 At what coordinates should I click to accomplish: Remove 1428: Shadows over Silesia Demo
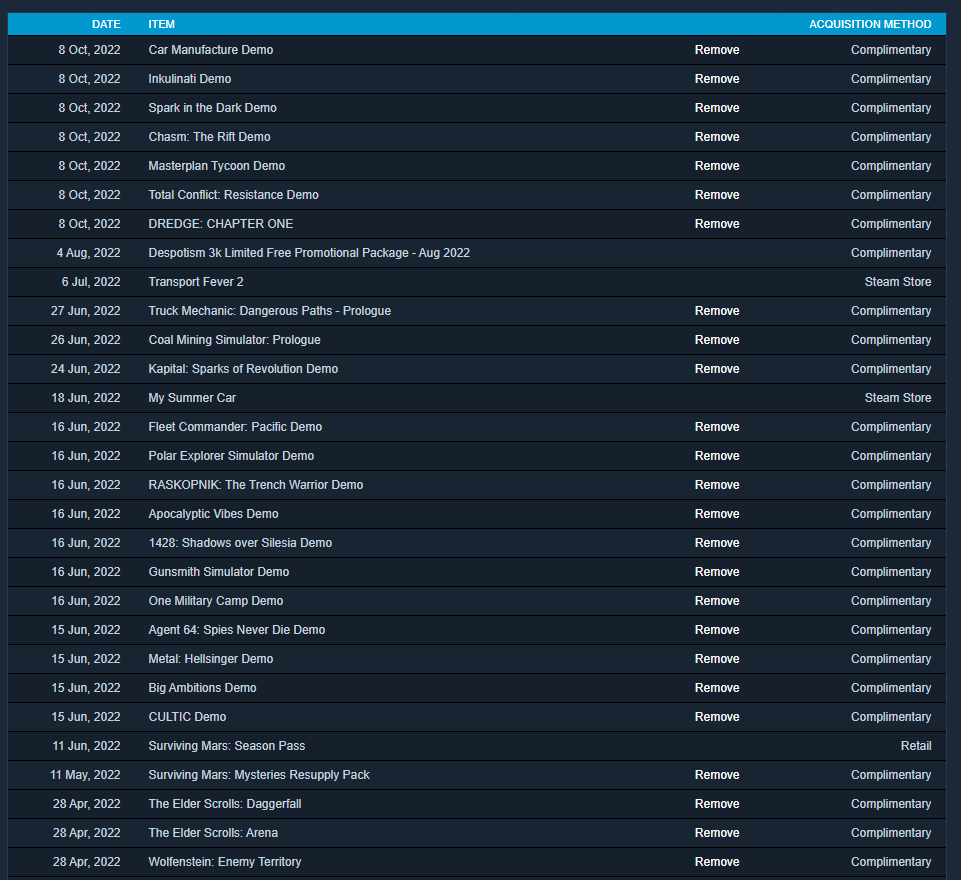(x=716, y=543)
